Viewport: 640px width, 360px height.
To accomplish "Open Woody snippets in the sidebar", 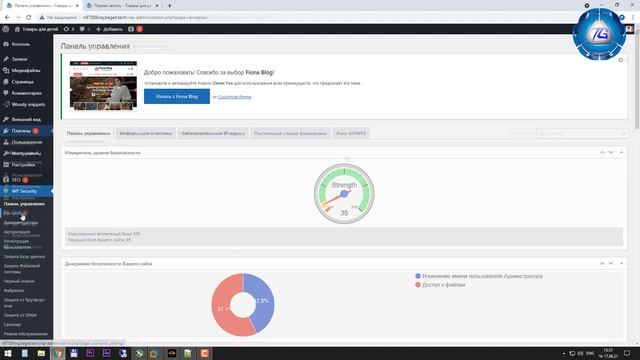I will (x=28, y=104).
